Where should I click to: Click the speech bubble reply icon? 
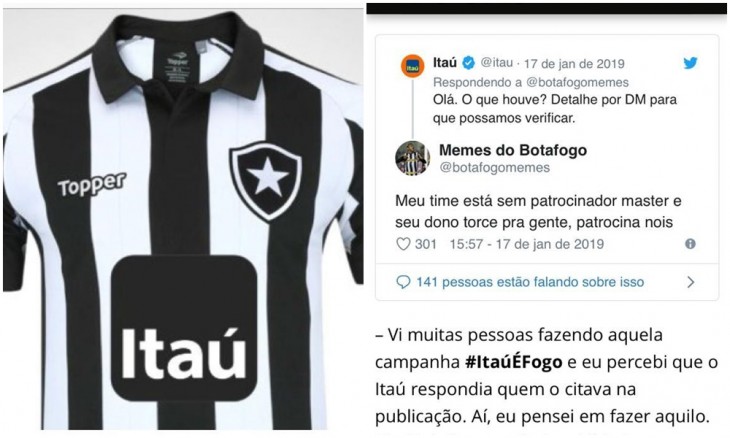point(403,282)
